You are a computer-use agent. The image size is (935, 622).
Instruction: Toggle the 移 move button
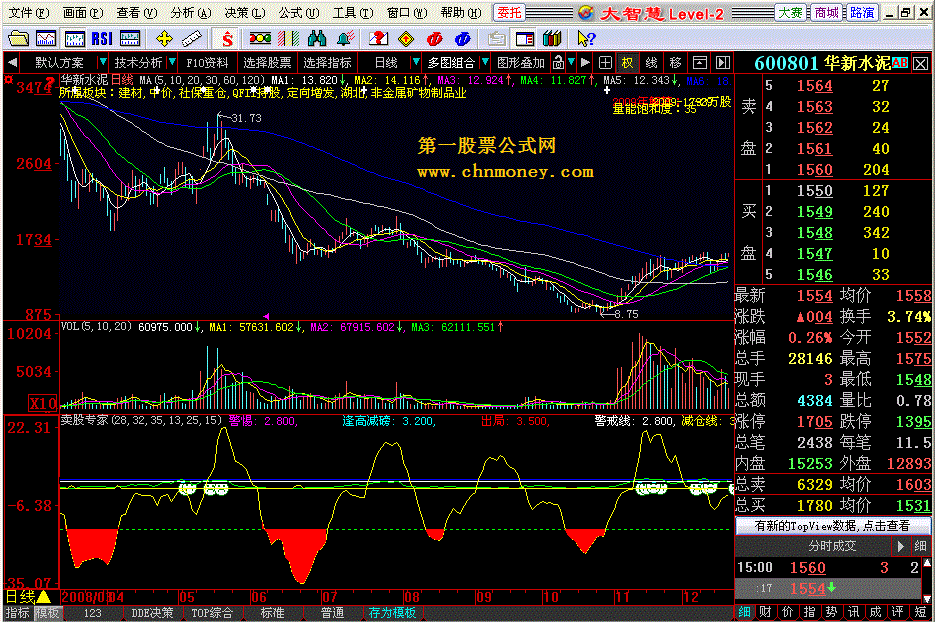(x=675, y=62)
